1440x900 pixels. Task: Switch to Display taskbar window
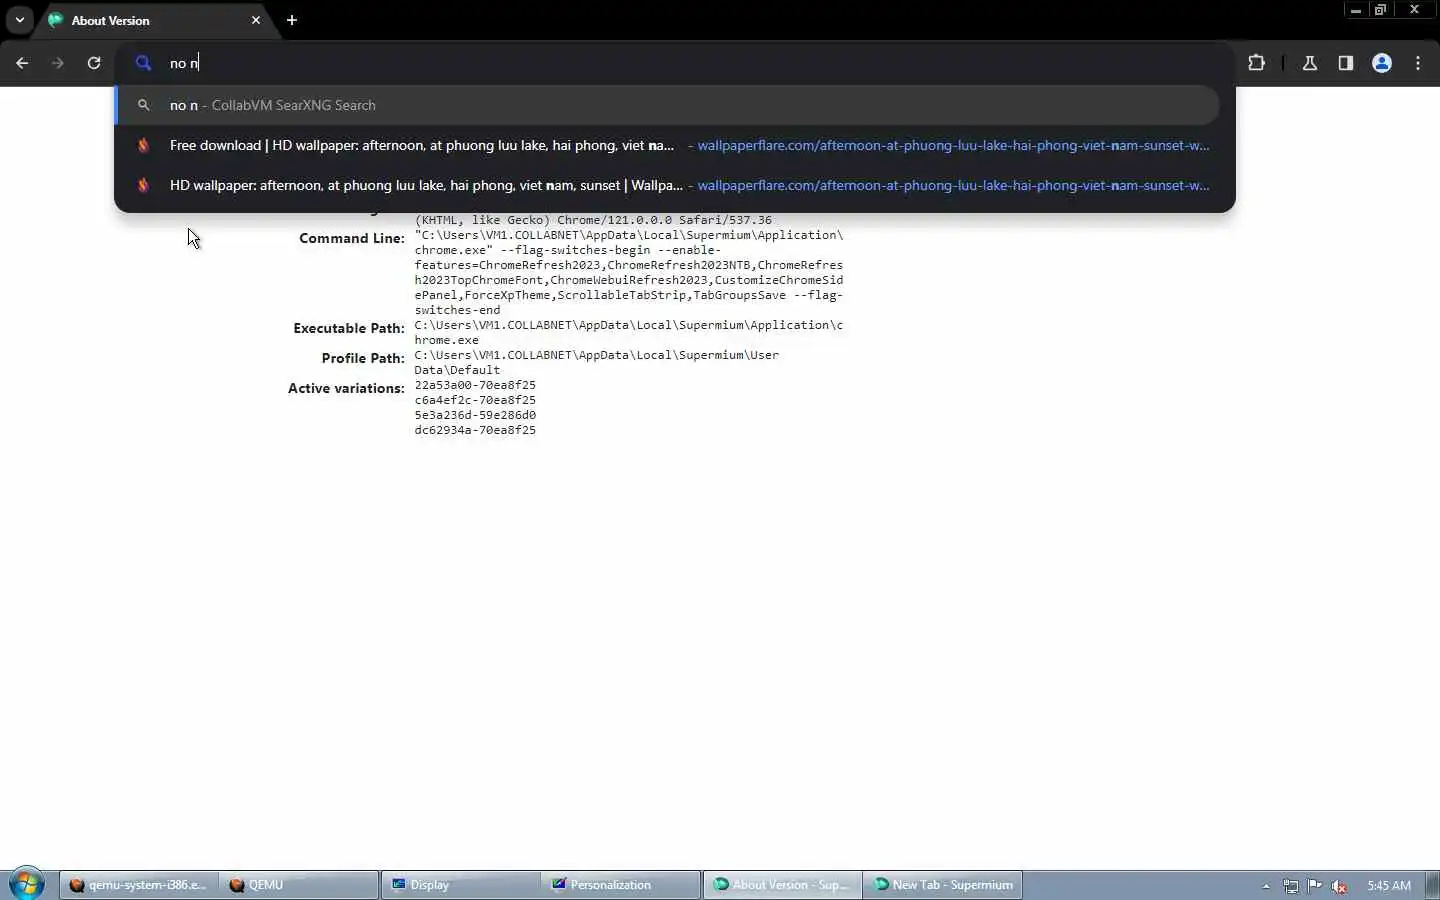tap(460, 885)
